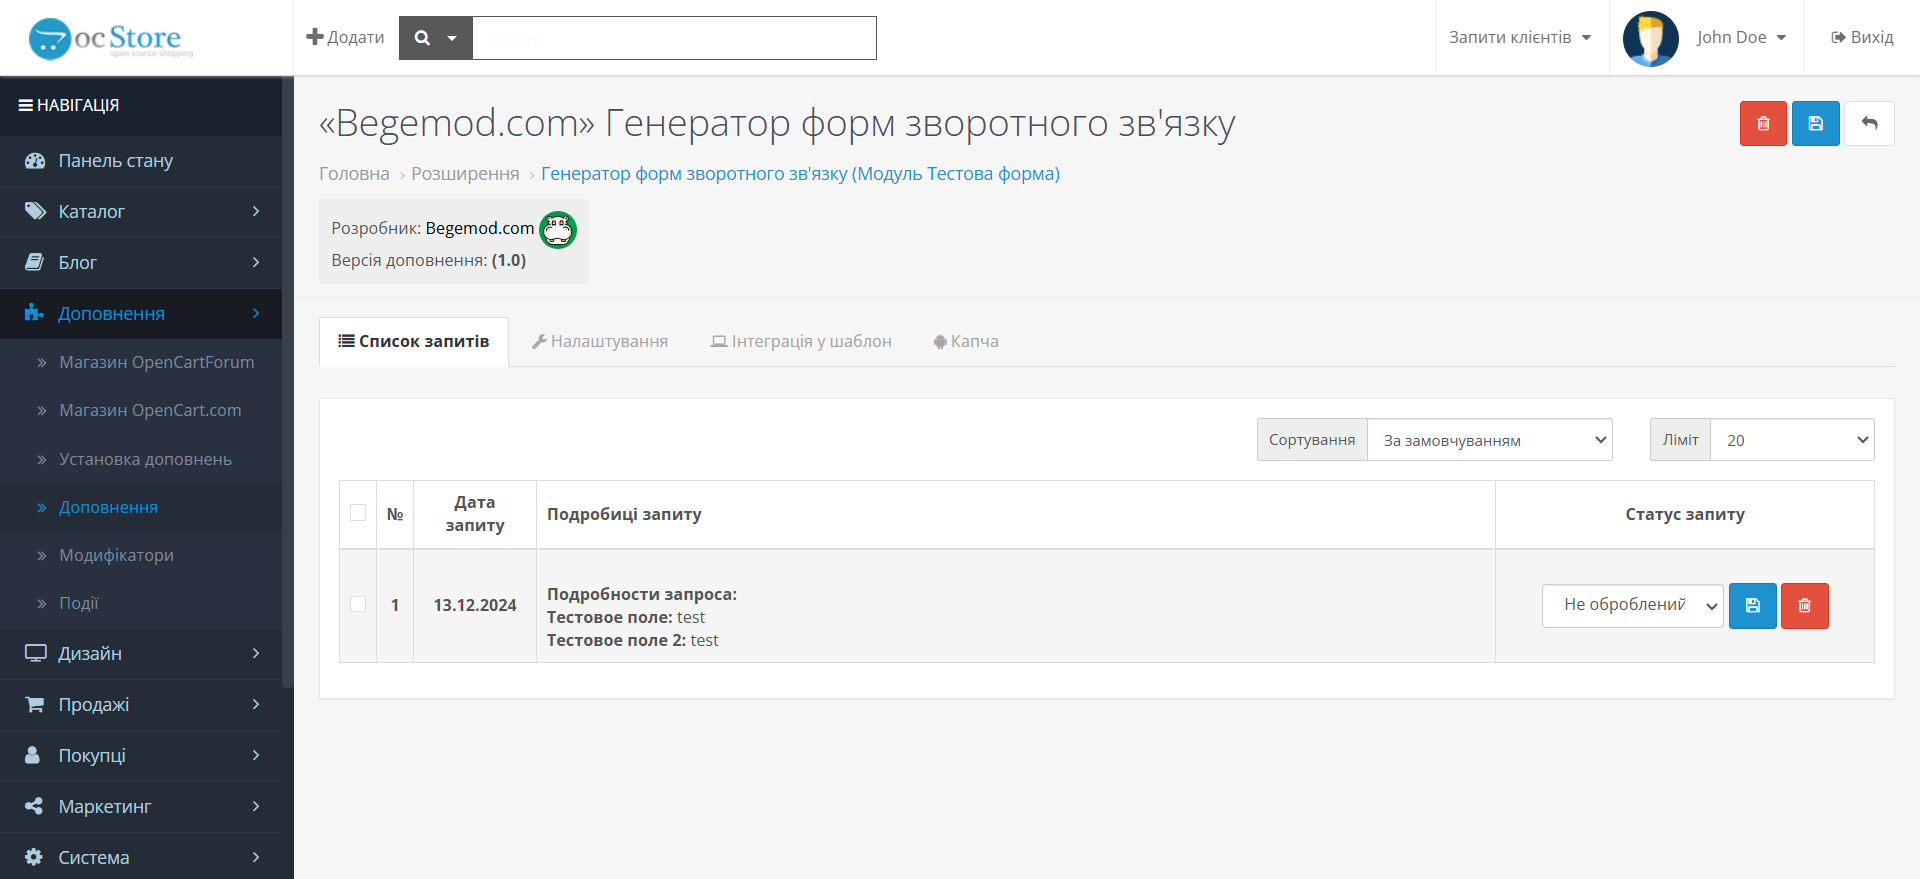Toggle the select-all checkbox in table header

[358, 513]
